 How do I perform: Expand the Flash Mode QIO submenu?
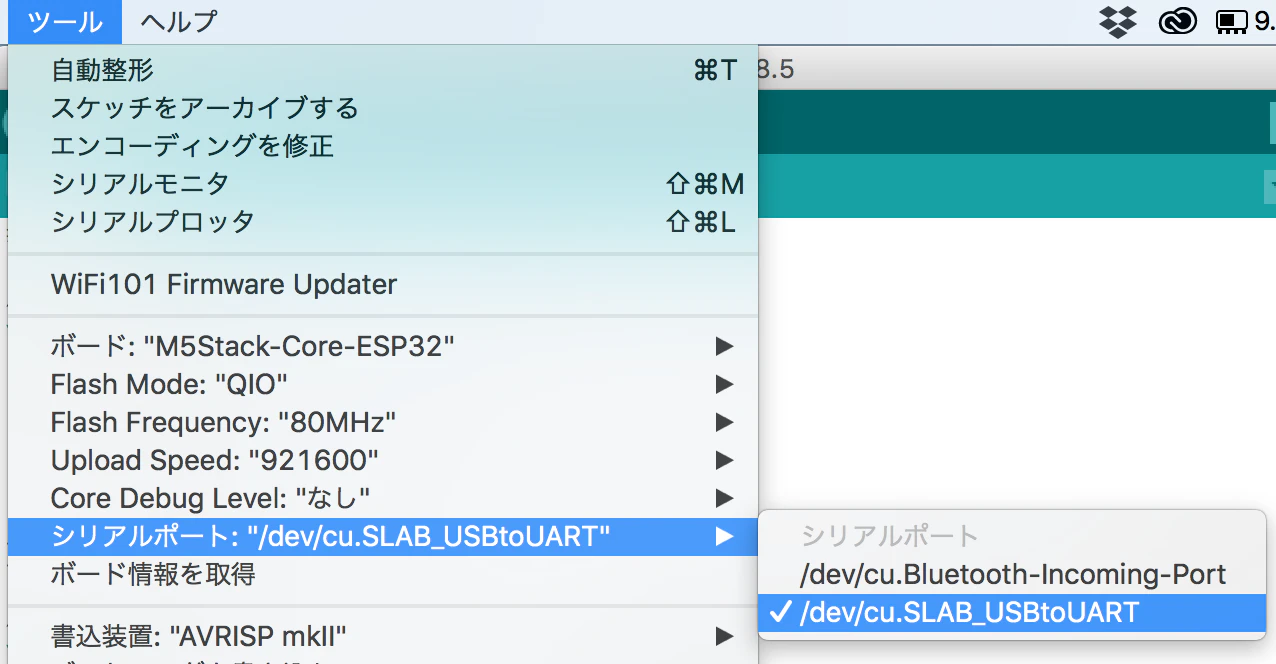168,384
